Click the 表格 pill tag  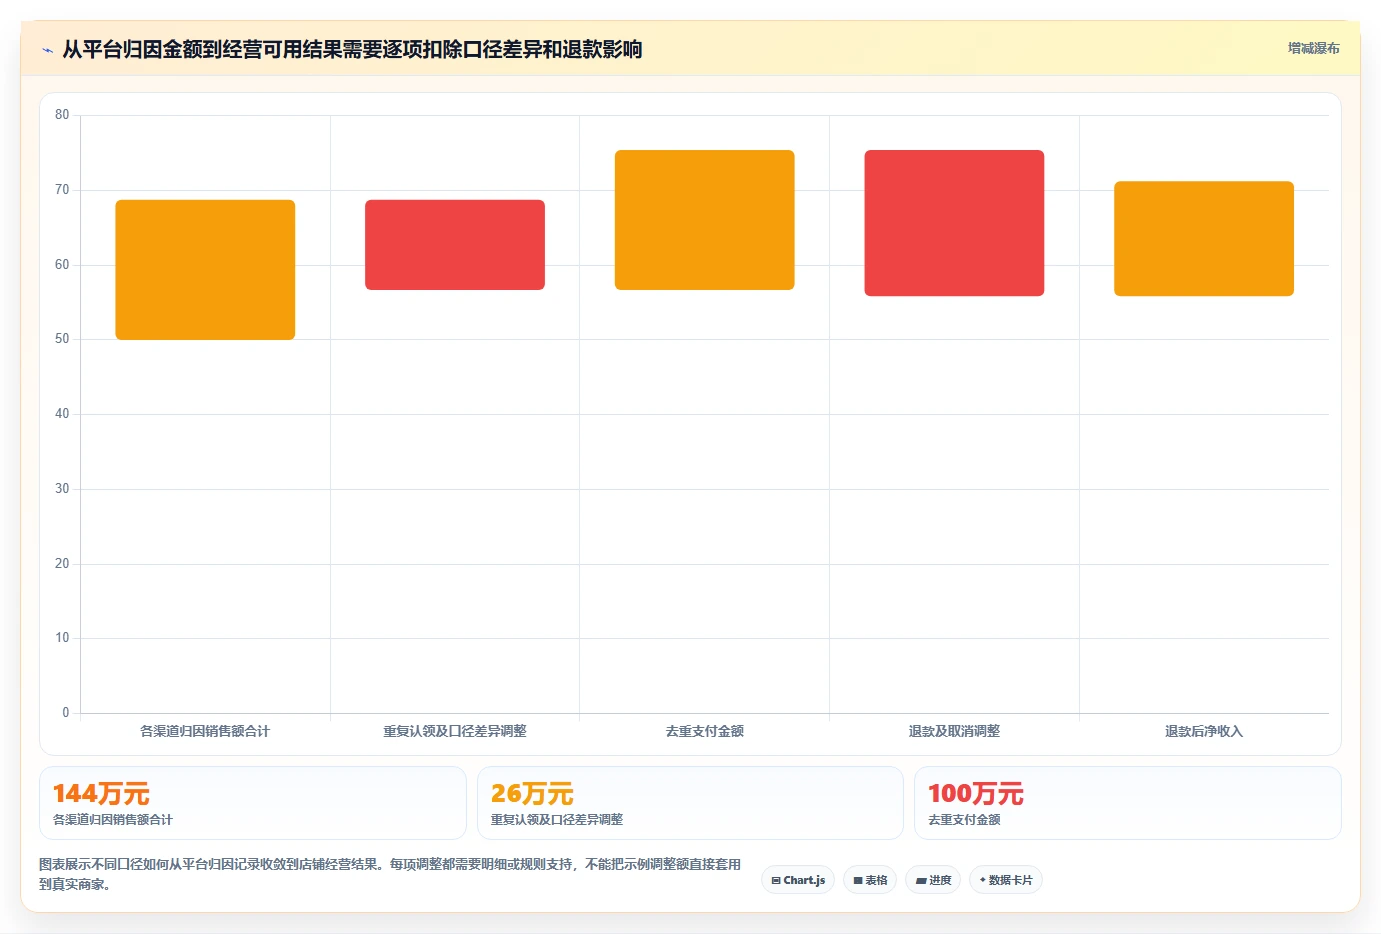pos(870,880)
